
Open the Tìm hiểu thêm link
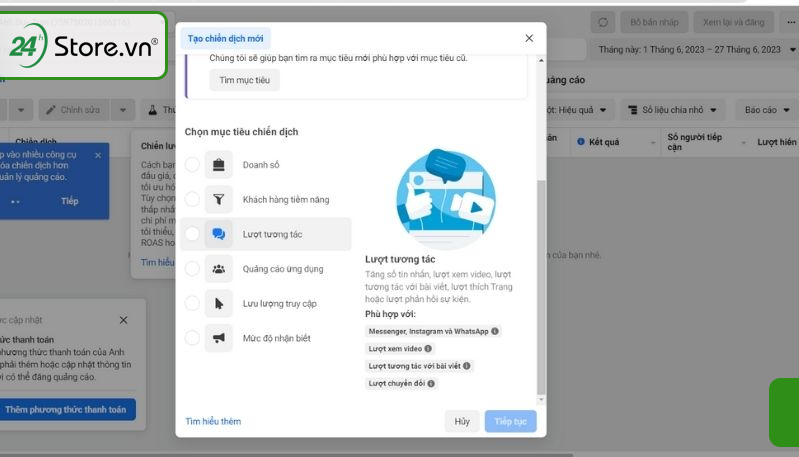[x=213, y=421]
